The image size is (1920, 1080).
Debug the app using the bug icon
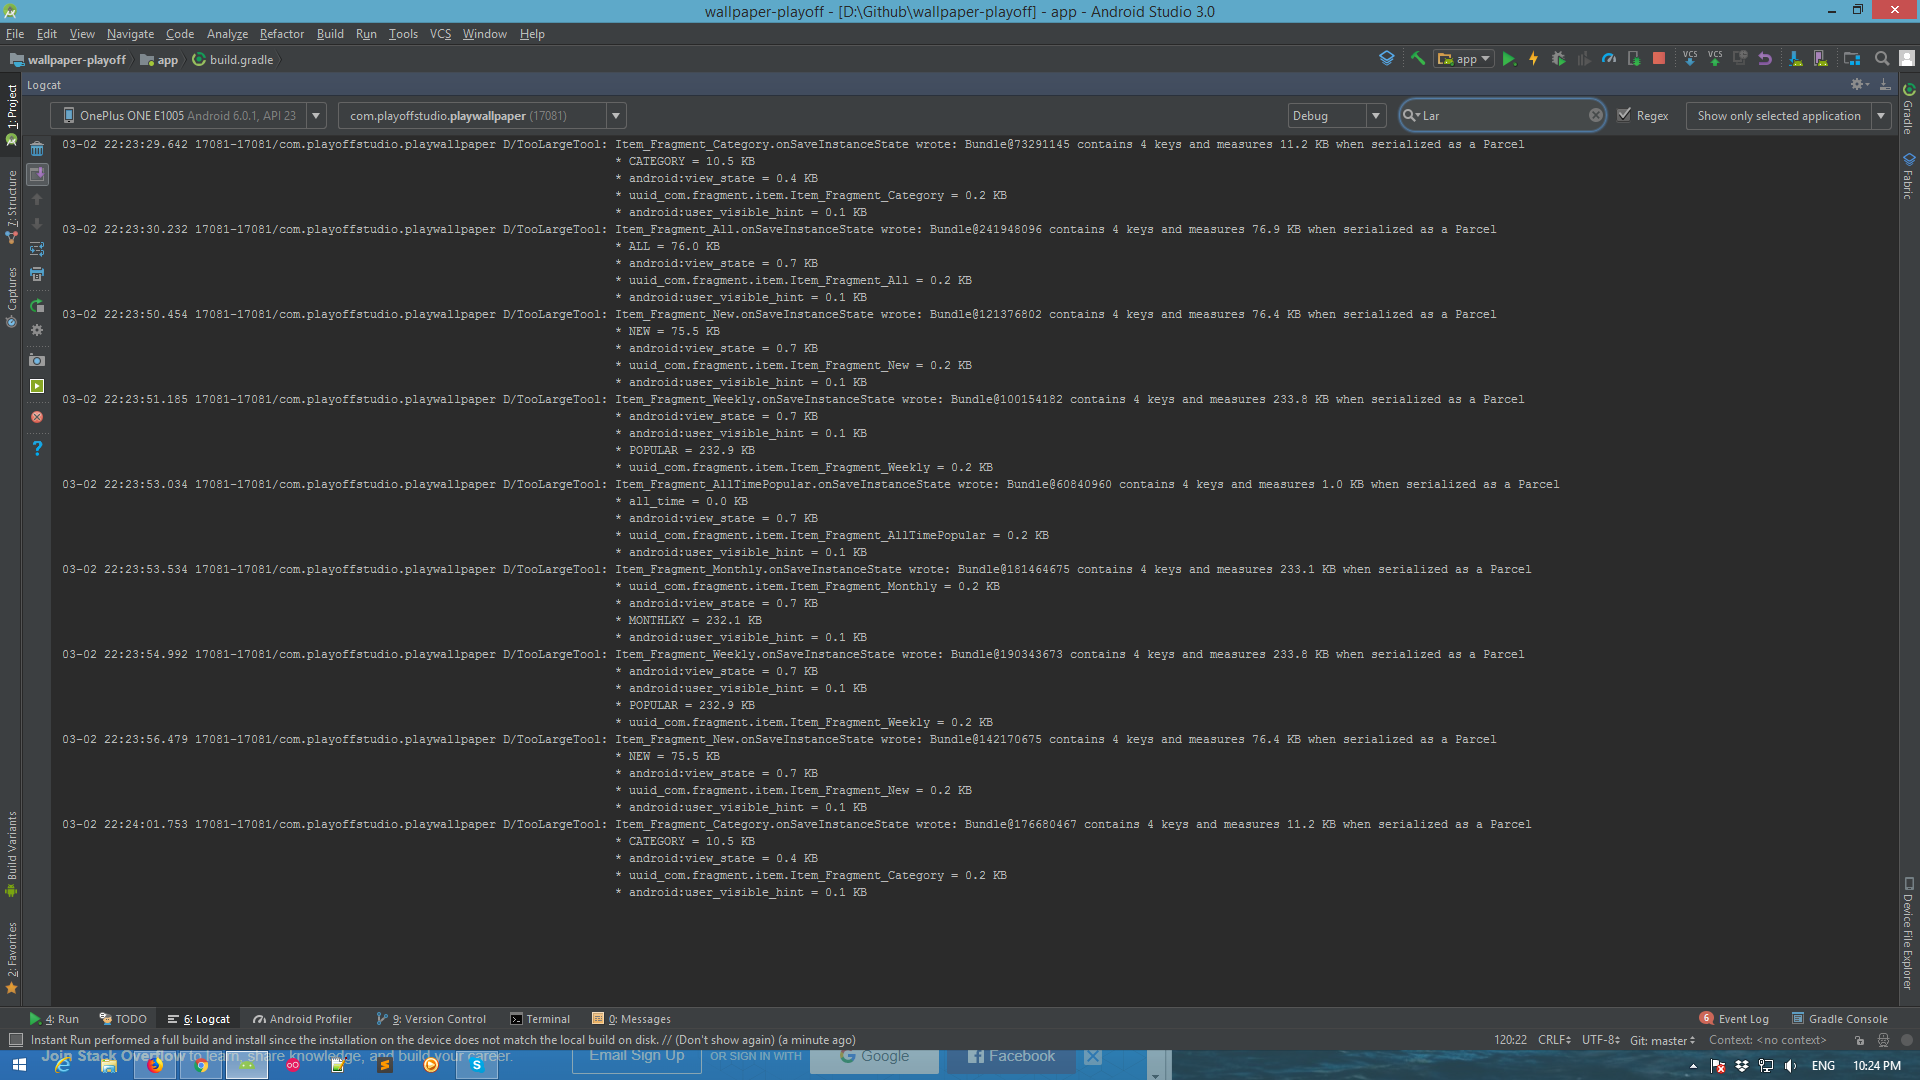click(1557, 59)
